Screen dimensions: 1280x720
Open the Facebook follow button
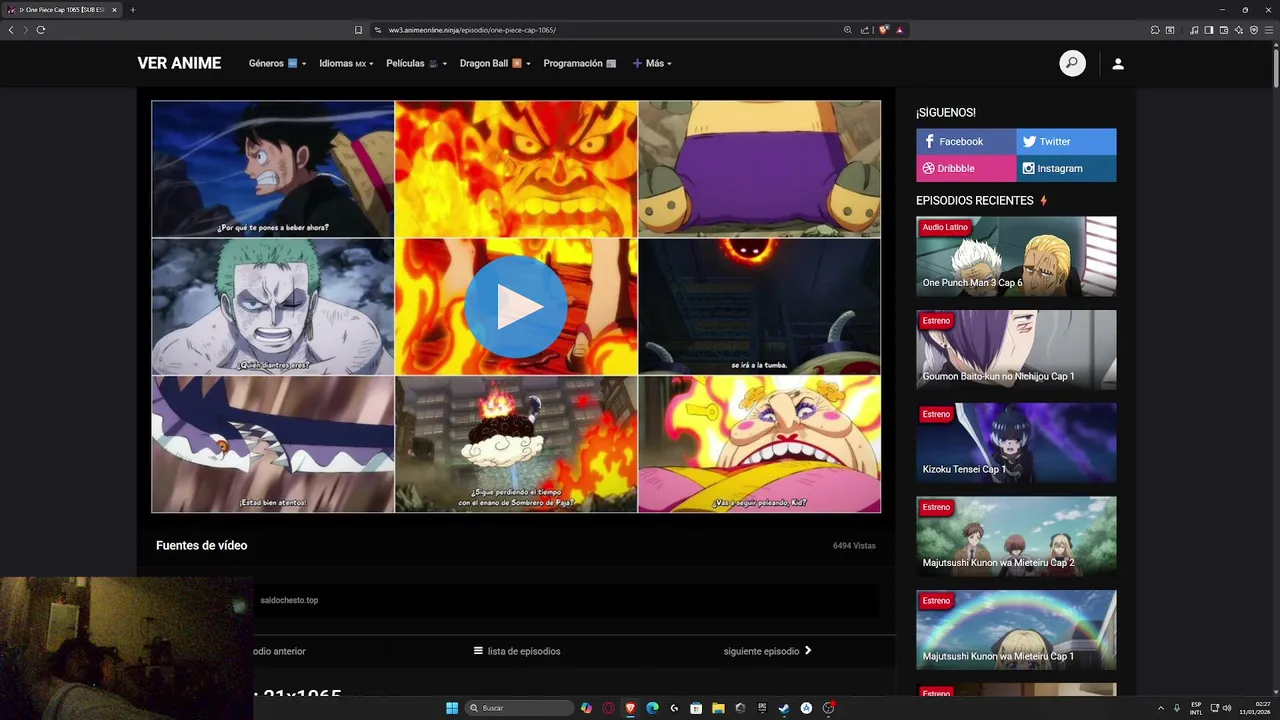966,141
